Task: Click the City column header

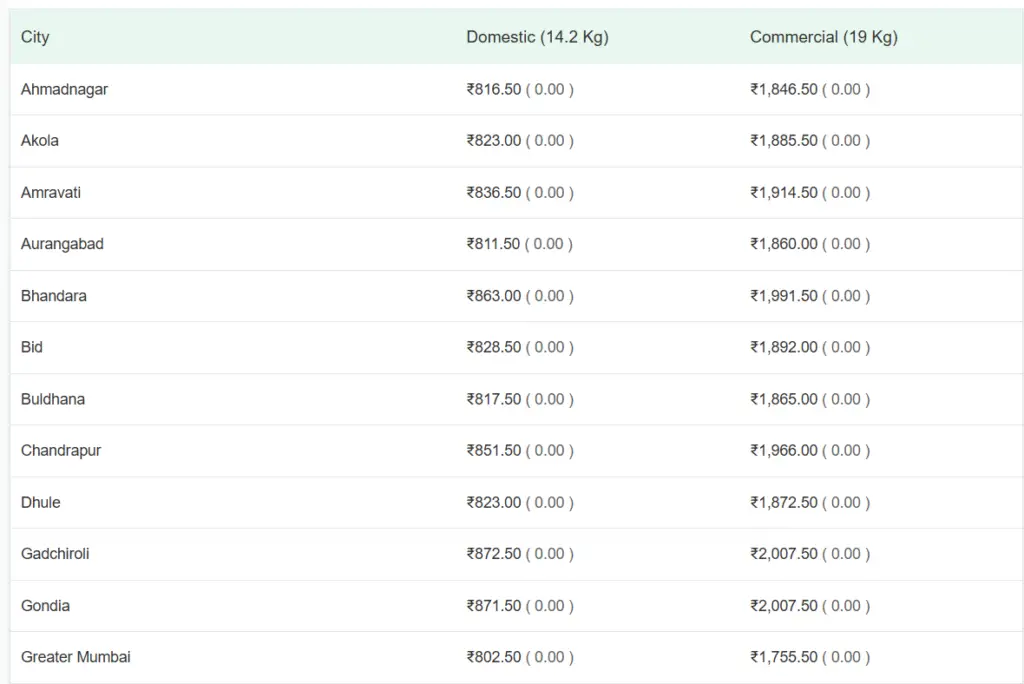Action: (x=35, y=37)
